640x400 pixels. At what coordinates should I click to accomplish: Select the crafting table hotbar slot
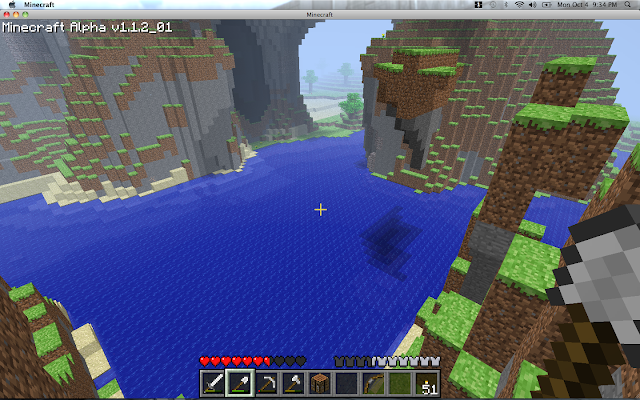click(320, 383)
